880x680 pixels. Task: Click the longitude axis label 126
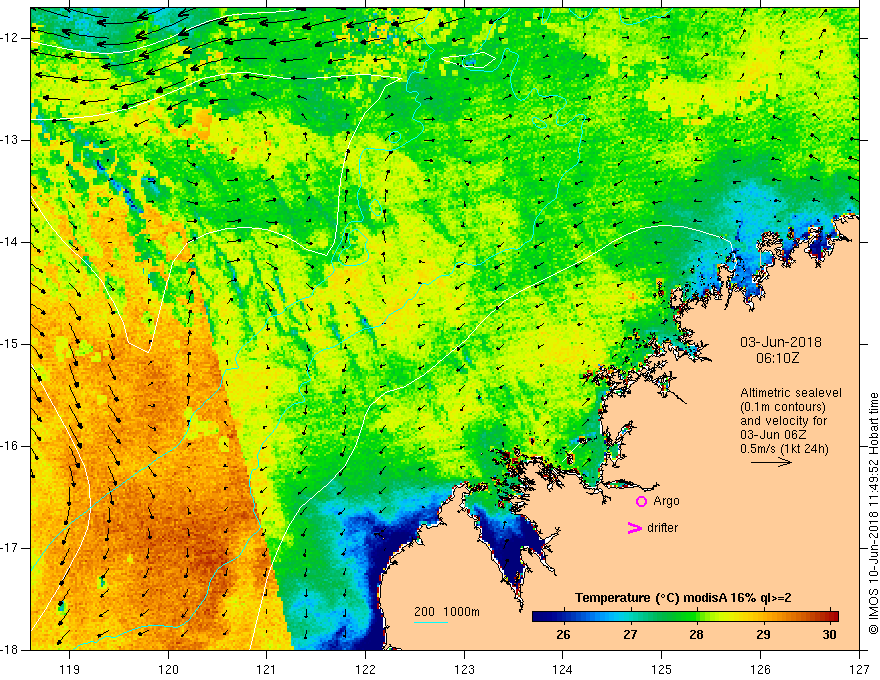tap(760, 669)
